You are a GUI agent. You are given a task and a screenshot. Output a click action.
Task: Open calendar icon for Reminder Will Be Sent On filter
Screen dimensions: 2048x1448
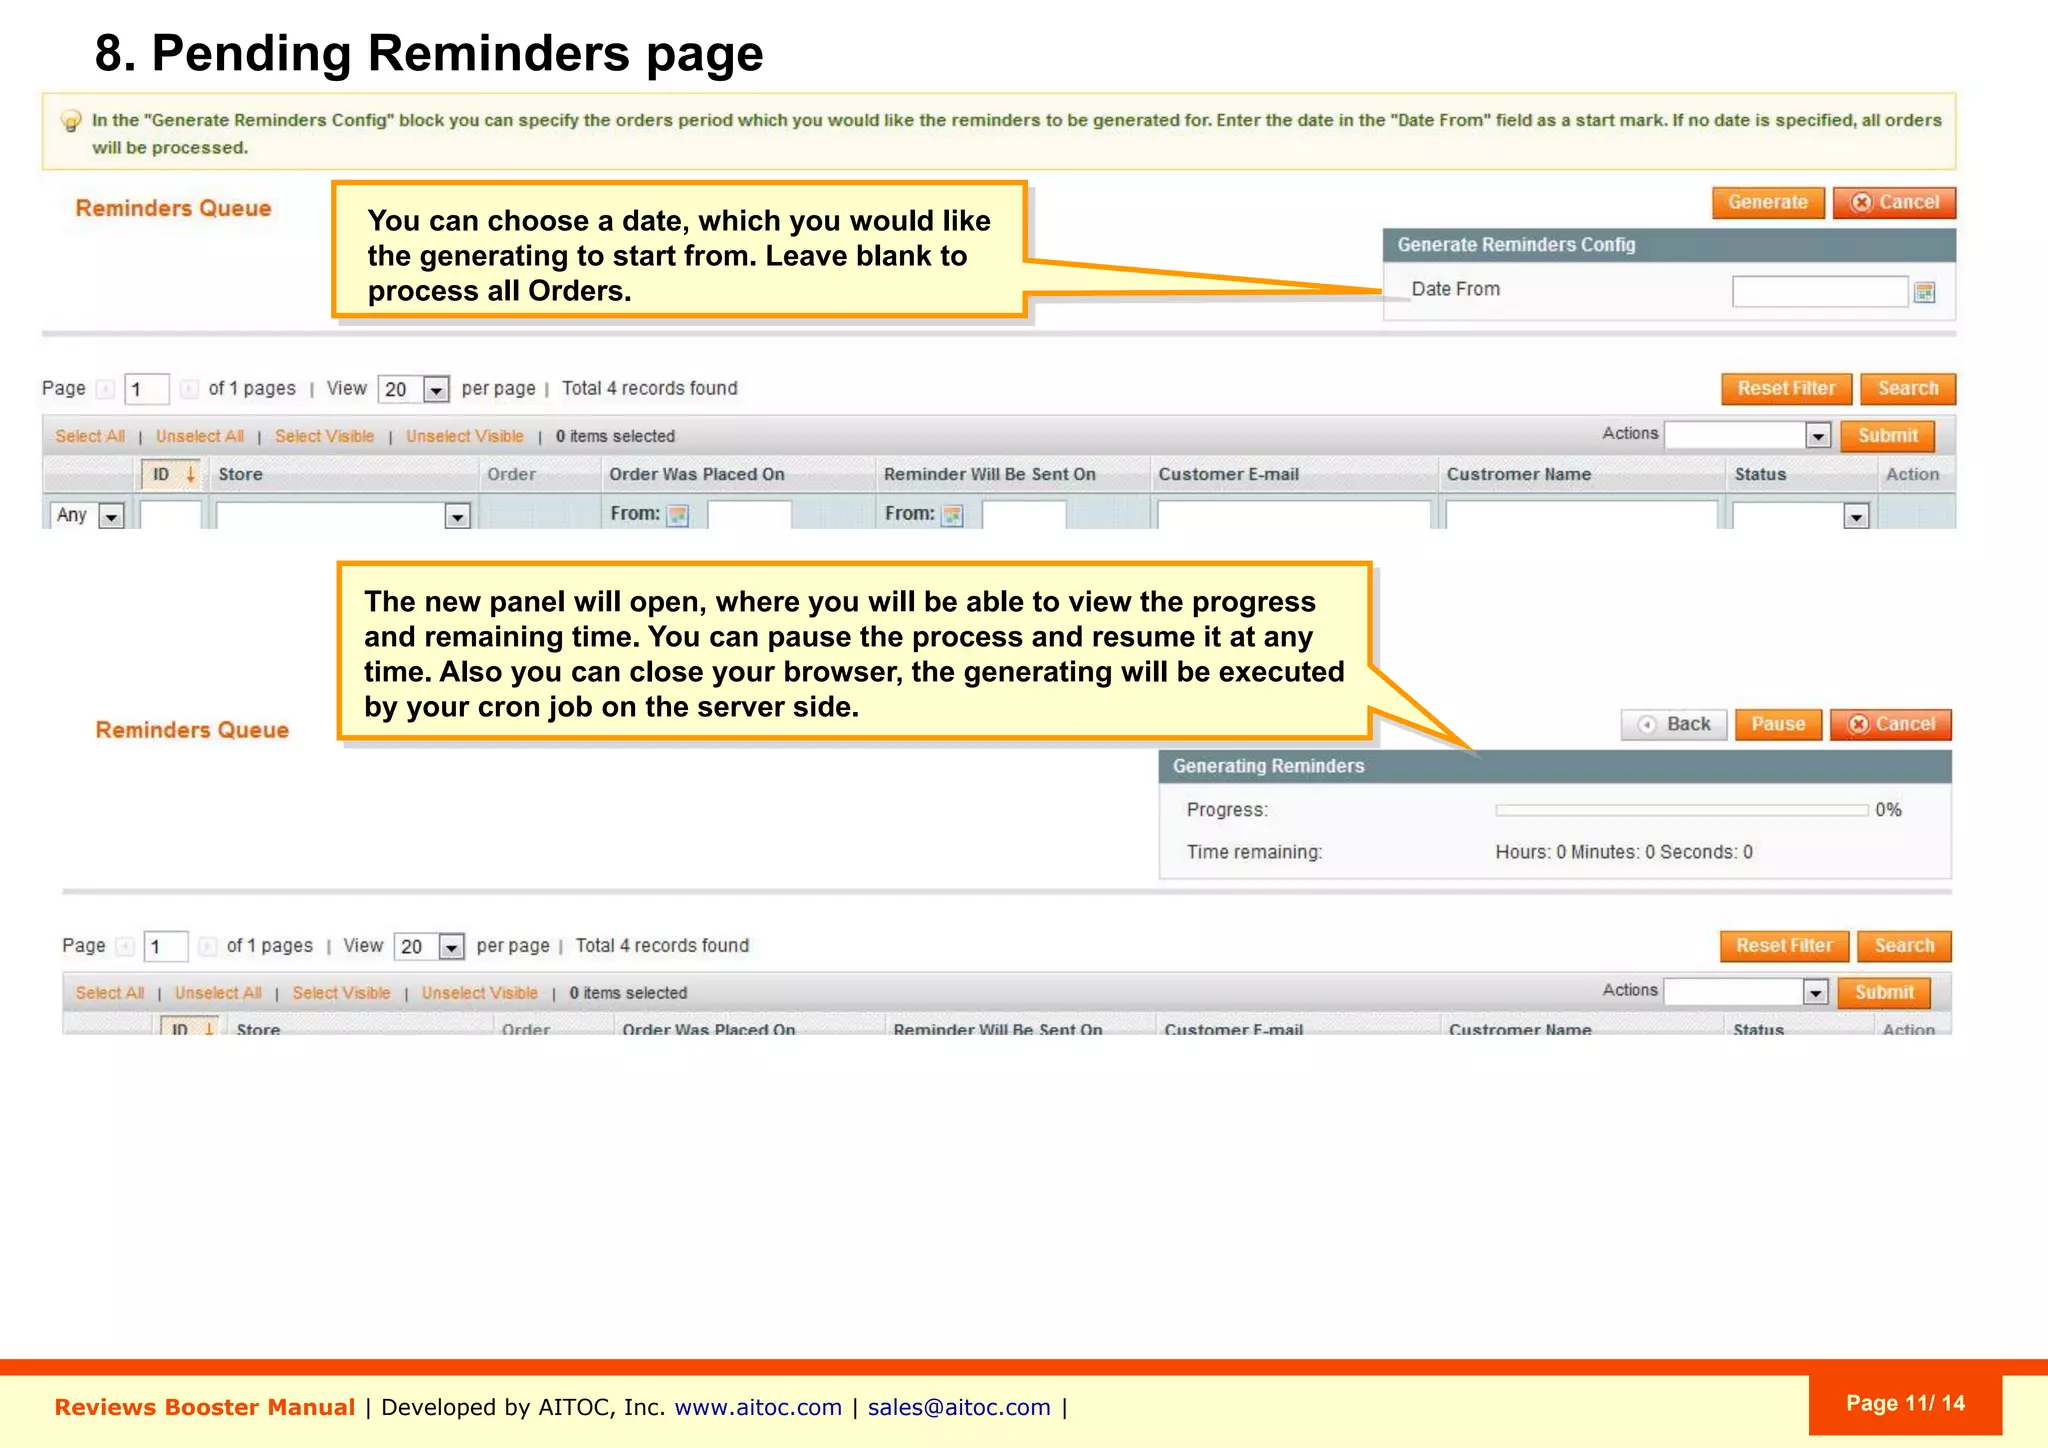[x=952, y=515]
